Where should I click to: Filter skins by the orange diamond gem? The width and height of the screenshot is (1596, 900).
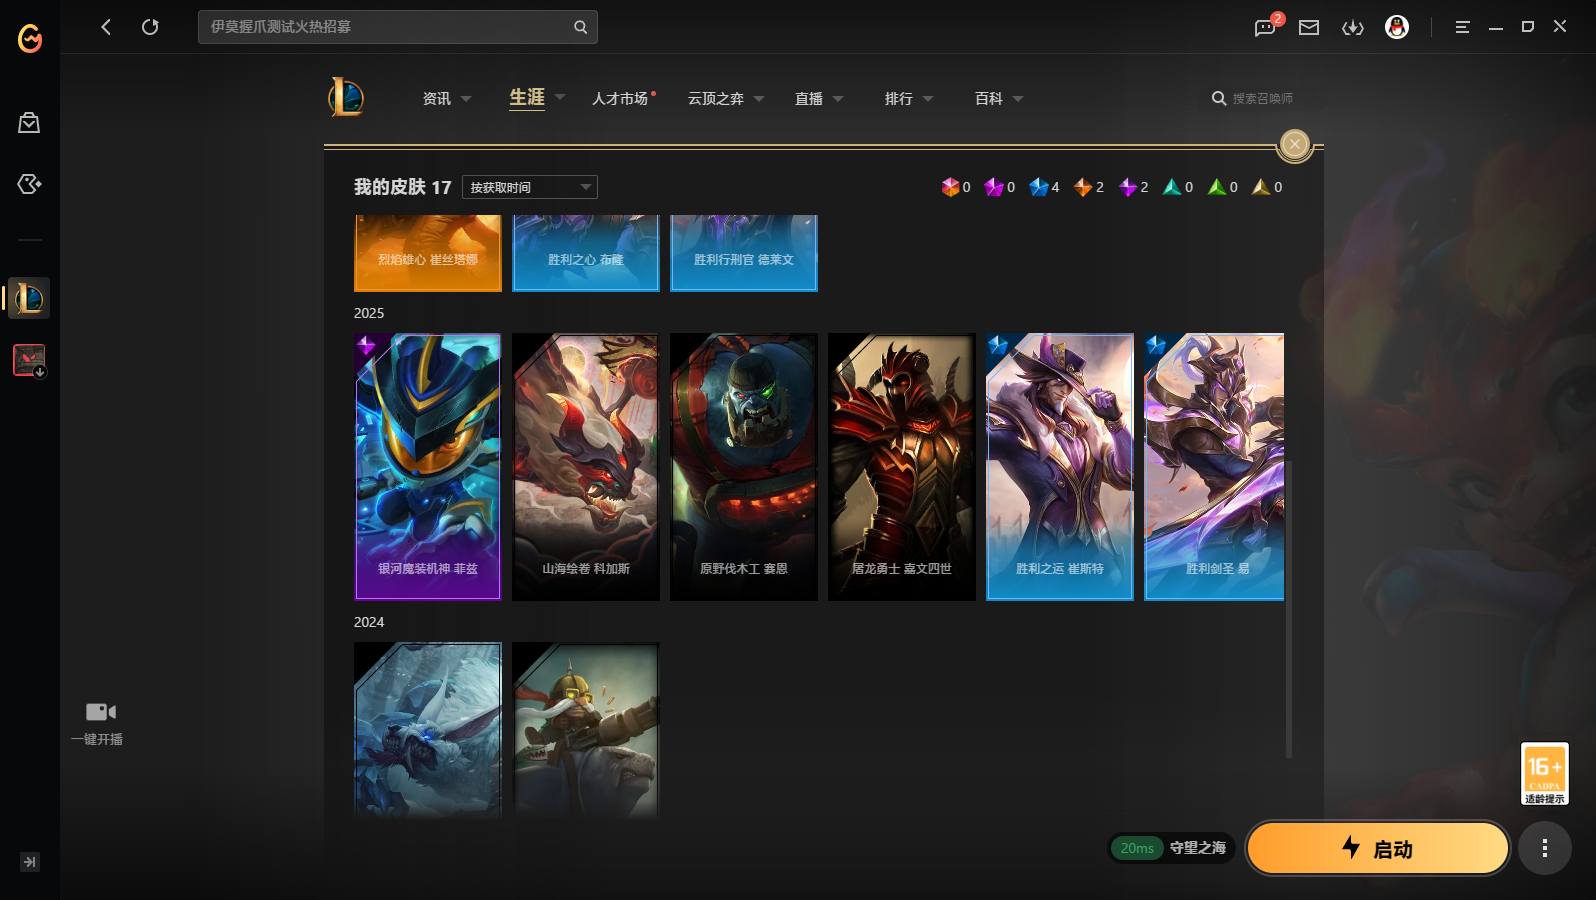click(1083, 187)
